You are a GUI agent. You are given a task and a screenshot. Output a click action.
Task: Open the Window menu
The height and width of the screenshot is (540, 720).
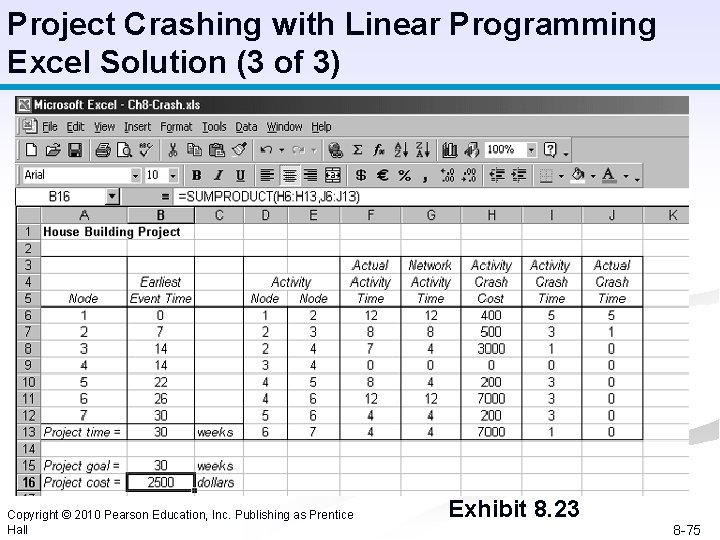(x=284, y=127)
